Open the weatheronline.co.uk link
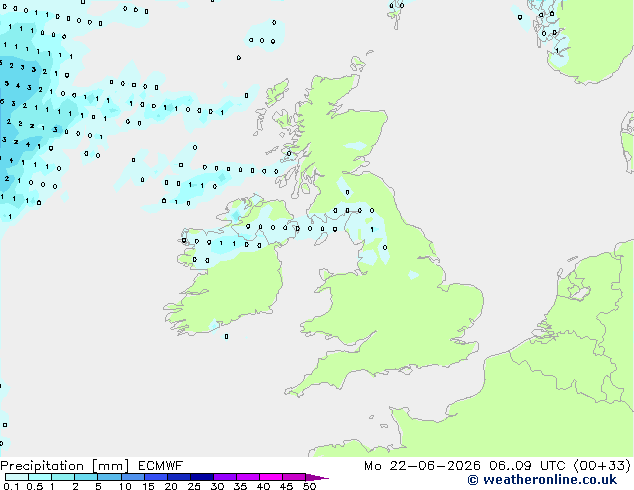The image size is (634, 490). click(542, 480)
